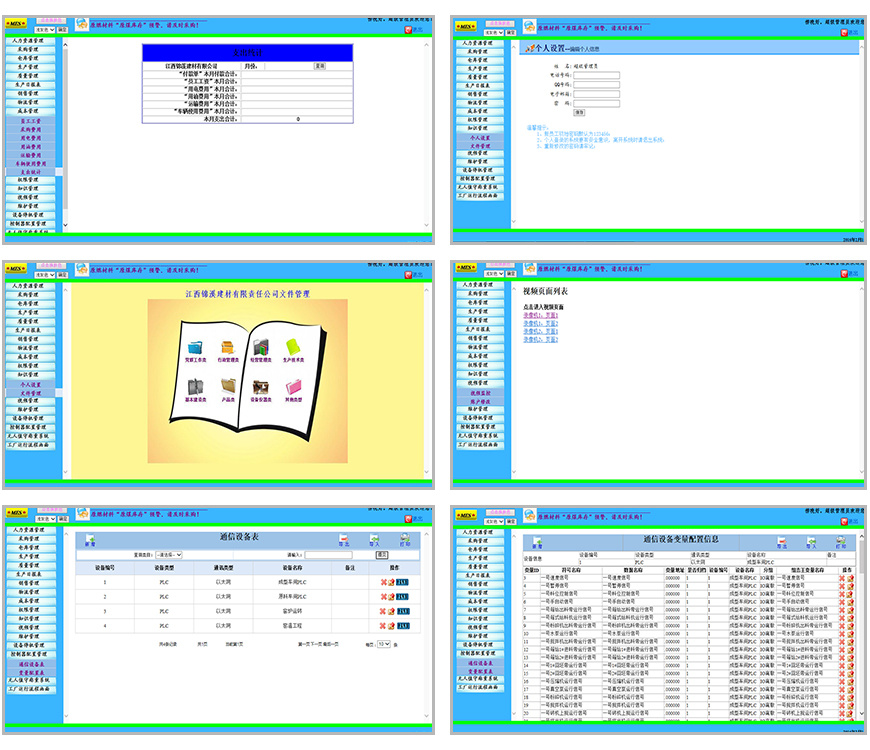Viewport: 870px width, 750px height.
Task: Open per-page count dropdown under 通信设备表
Action: 384,644
